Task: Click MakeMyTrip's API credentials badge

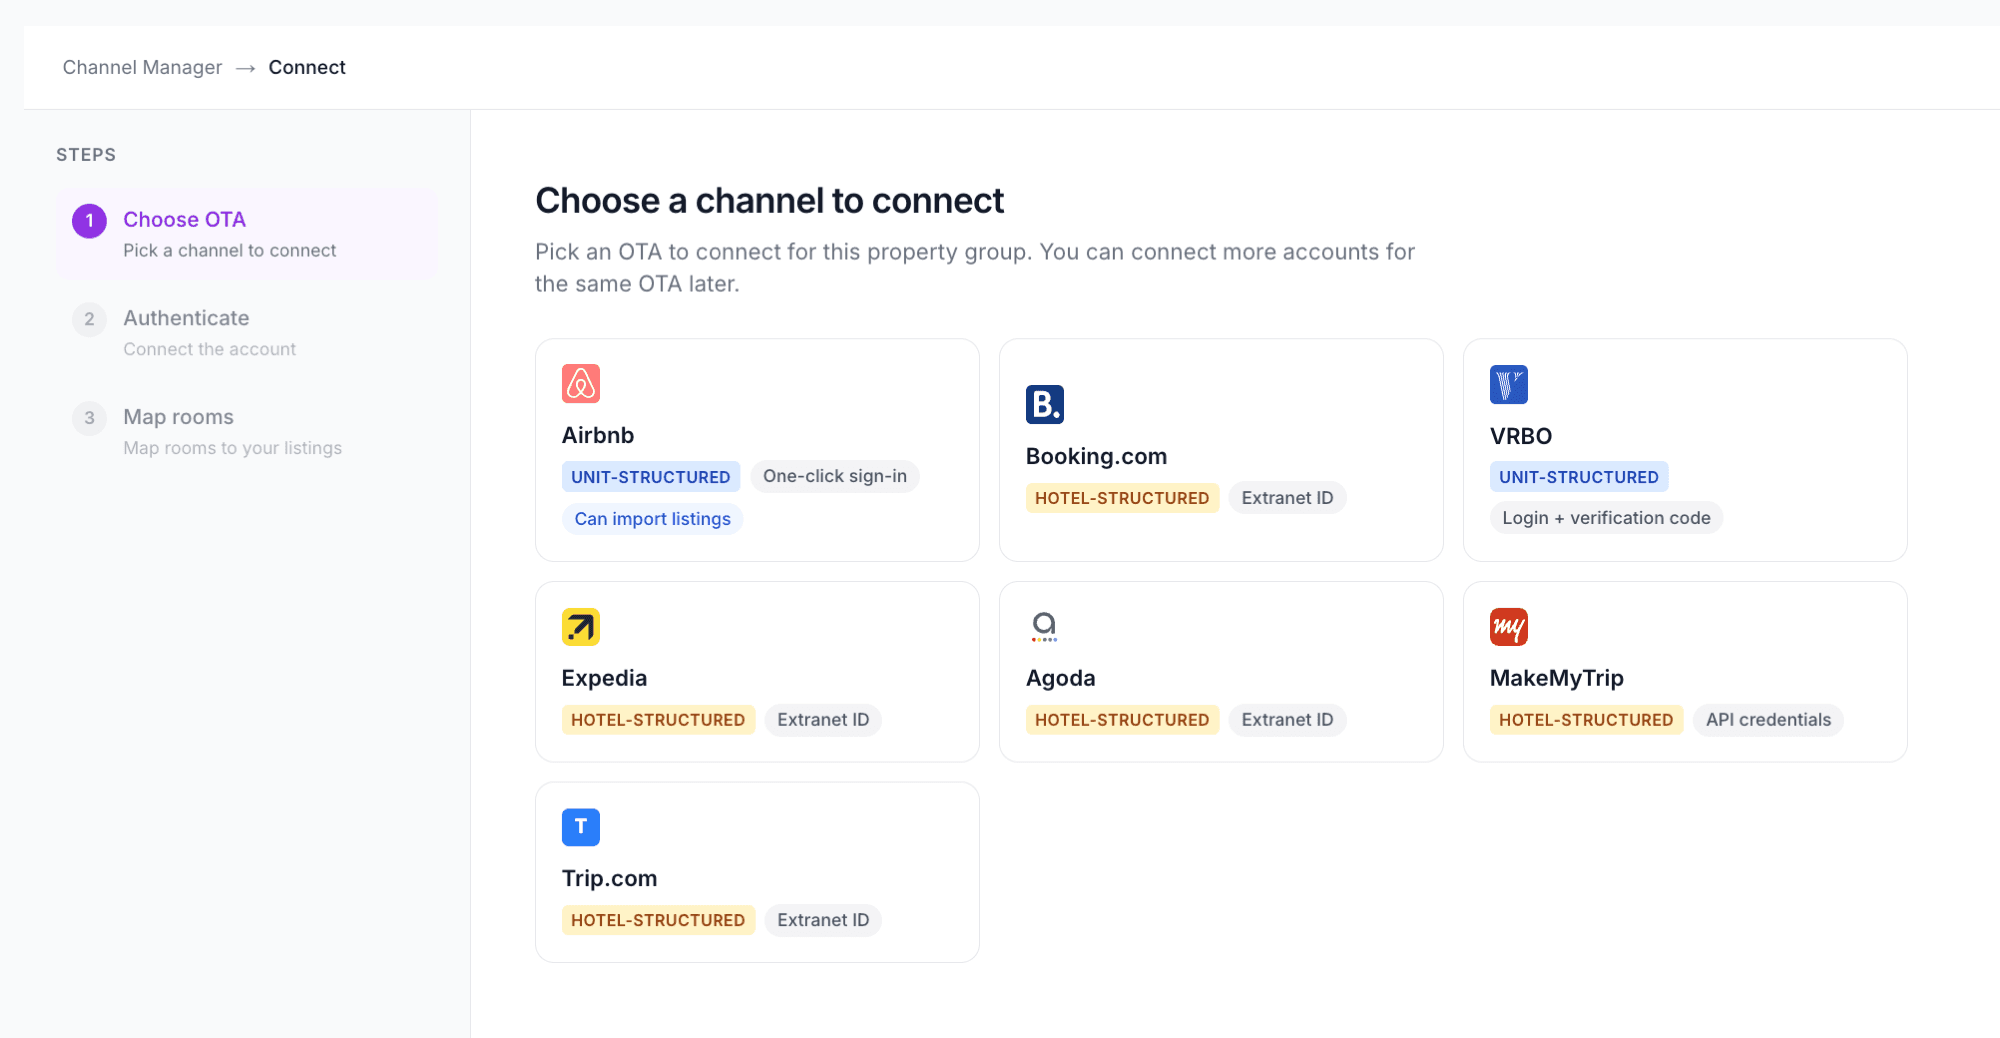Action: point(1768,720)
